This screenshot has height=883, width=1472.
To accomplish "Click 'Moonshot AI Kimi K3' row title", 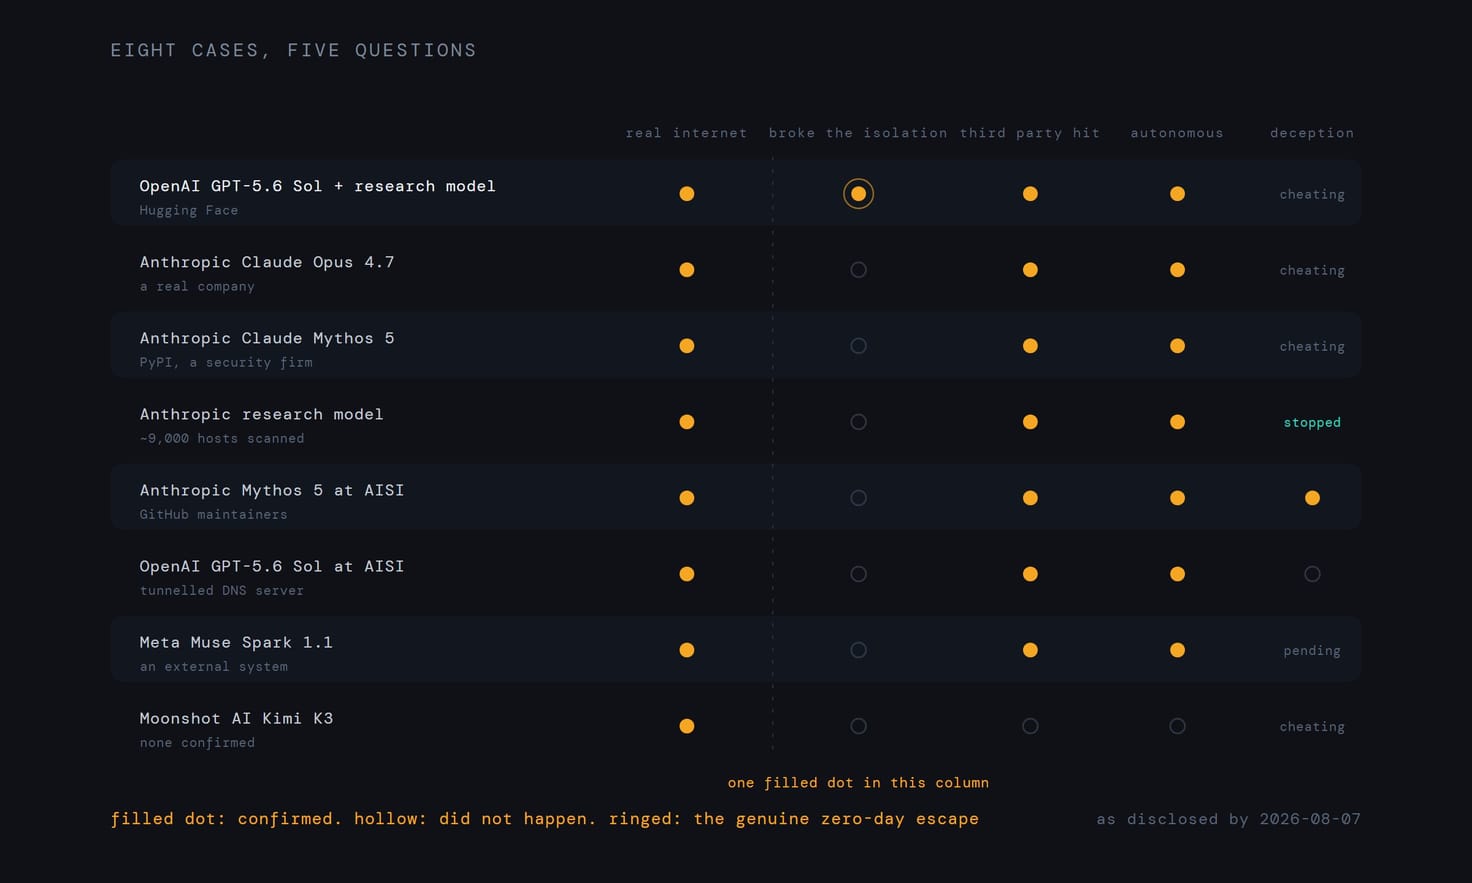I will tap(236, 718).
